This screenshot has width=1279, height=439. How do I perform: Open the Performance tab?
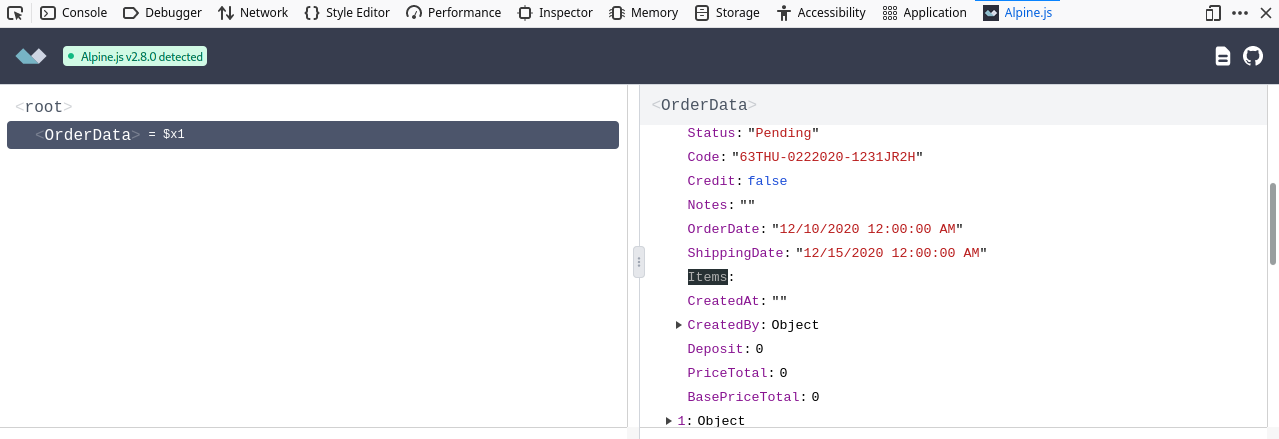pyautogui.click(x=454, y=13)
